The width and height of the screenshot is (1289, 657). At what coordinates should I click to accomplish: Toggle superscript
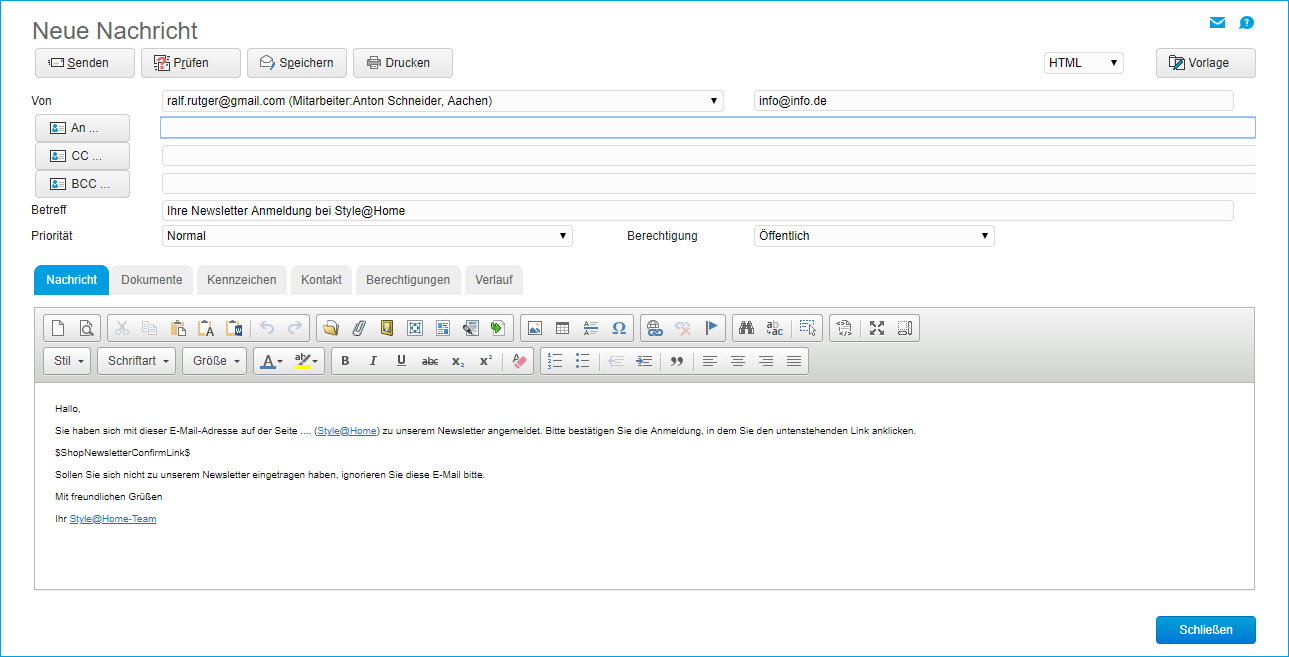coord(485,361)
